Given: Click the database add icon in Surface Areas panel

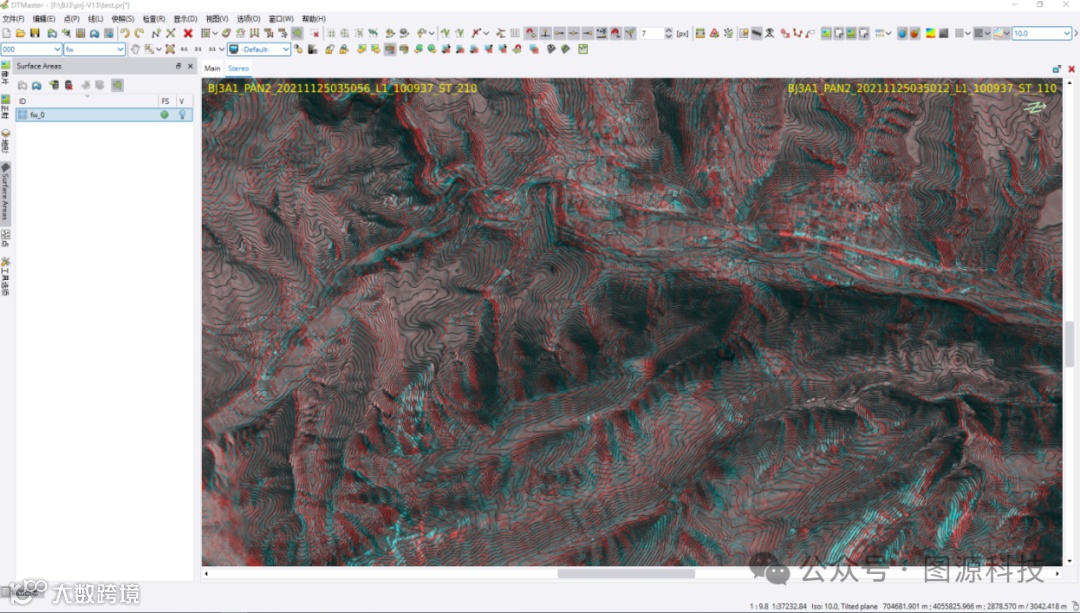Looking at the screenshot, I should click(x=53, y=85).
